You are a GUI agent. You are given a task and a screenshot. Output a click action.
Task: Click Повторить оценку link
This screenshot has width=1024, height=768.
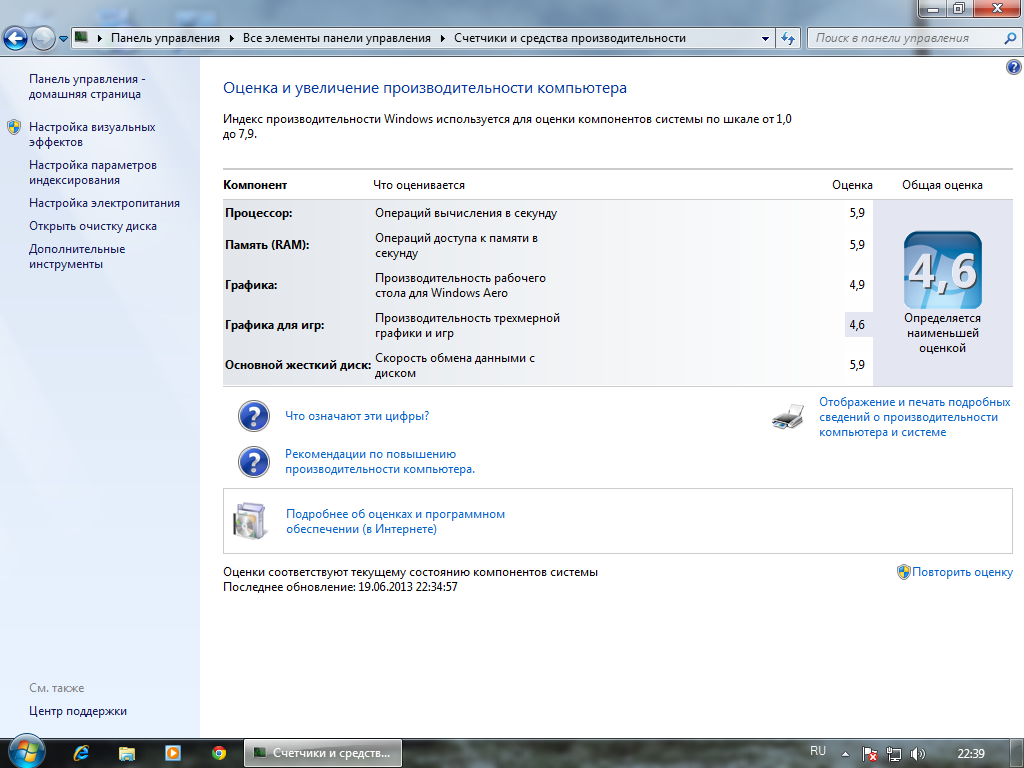point(963,572)
